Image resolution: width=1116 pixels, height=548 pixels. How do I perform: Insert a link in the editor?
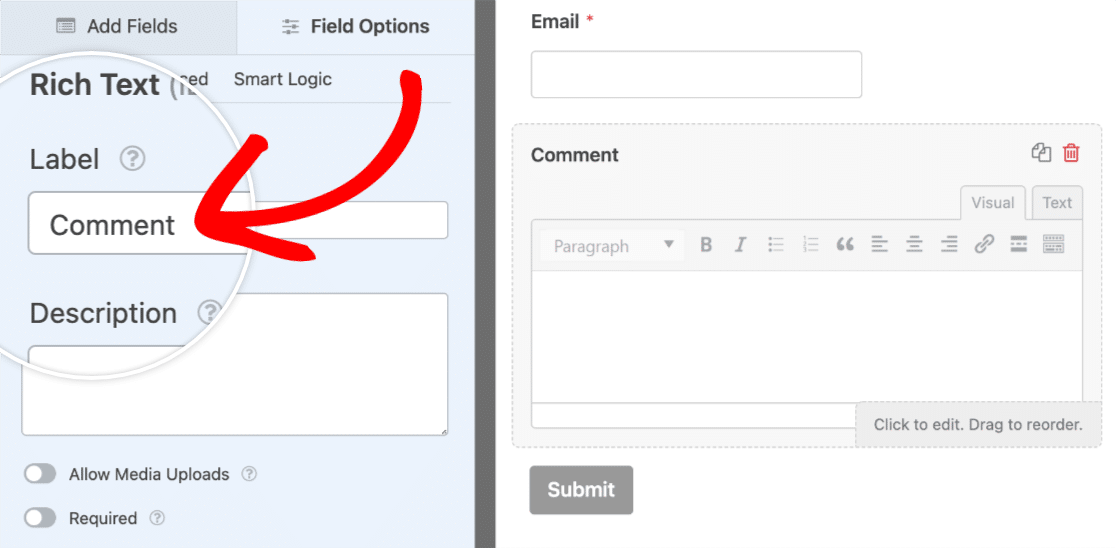984,245
